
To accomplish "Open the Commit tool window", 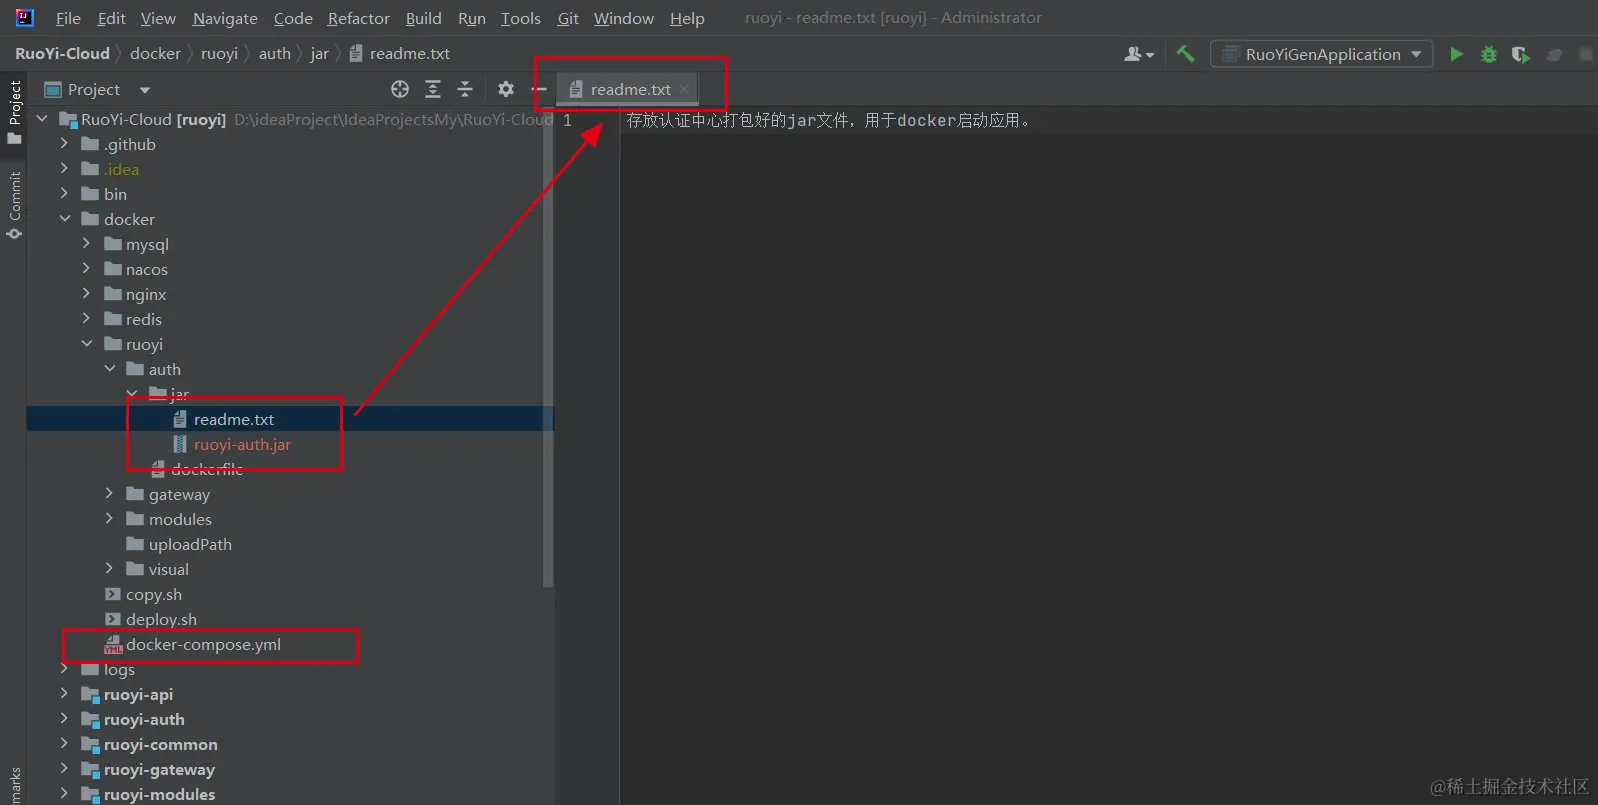I will click(x=14, y=205).
